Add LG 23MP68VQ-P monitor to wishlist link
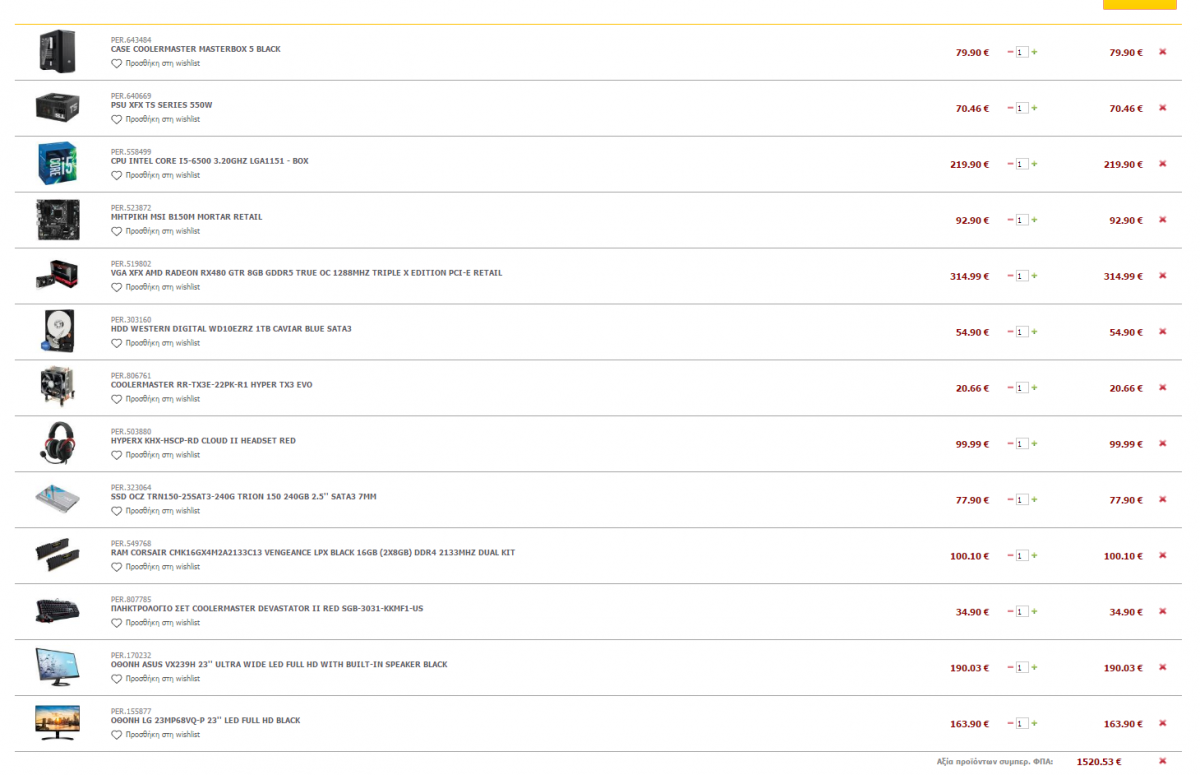 pyautogui.click(x=163, y=735)
